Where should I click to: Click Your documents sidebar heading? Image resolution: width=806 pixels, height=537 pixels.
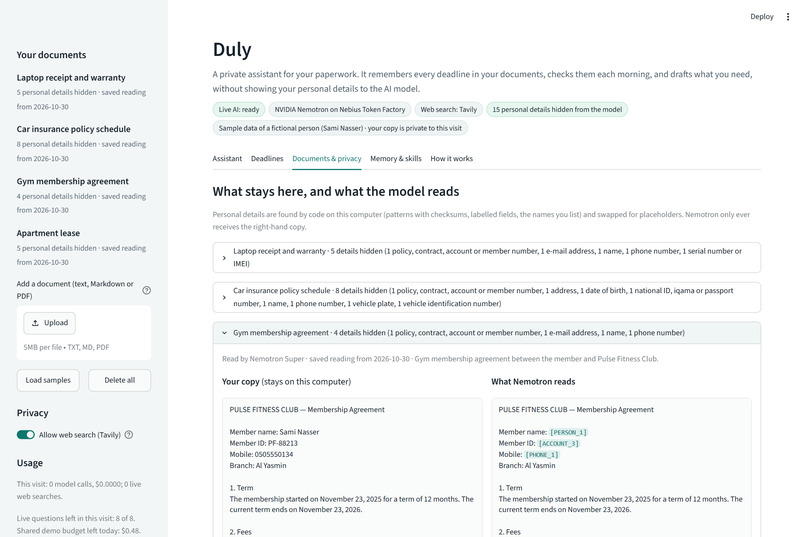click(51, 55)
